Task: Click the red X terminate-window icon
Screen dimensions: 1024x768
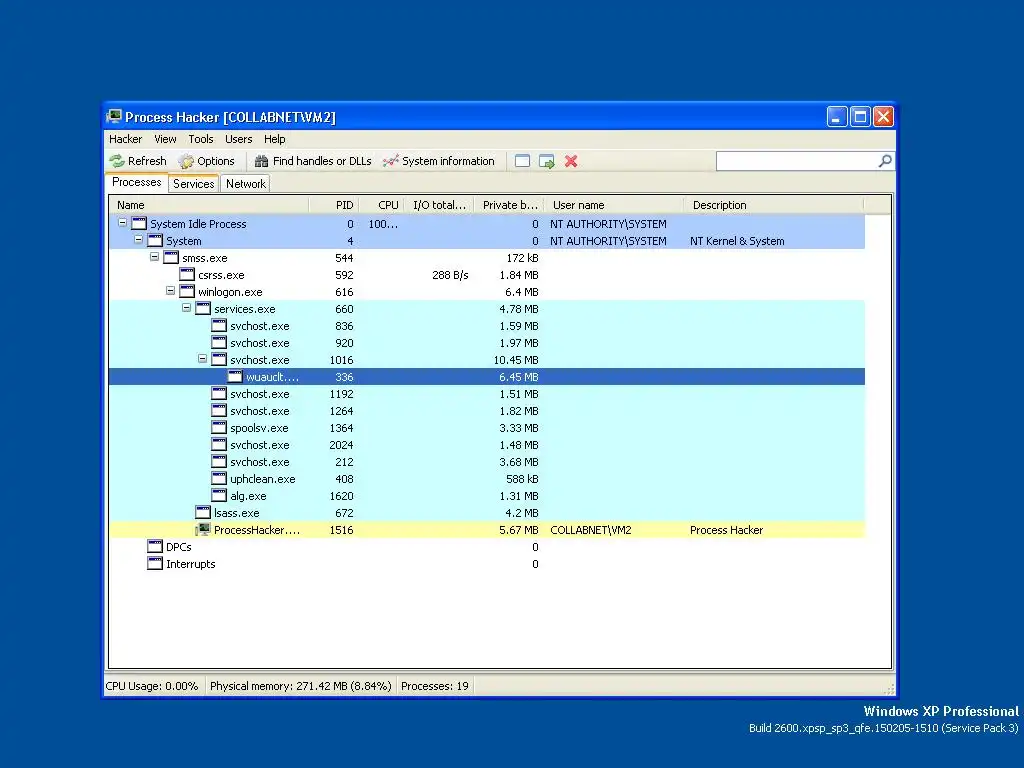Action: coord(571,161)
